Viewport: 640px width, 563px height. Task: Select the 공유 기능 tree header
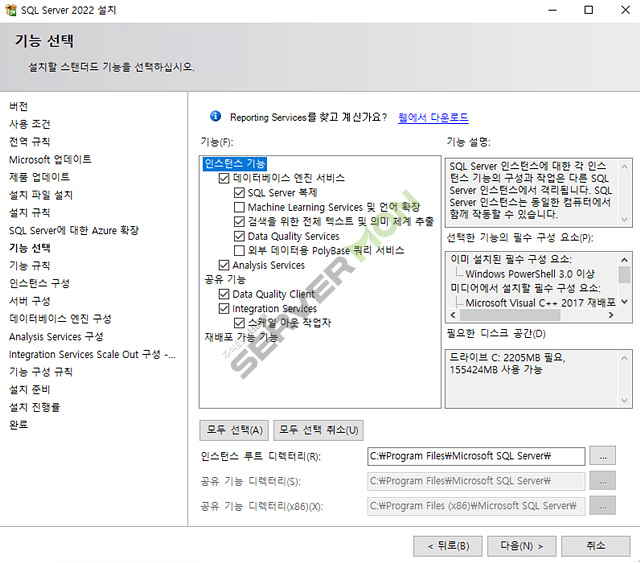pos(225,279)
